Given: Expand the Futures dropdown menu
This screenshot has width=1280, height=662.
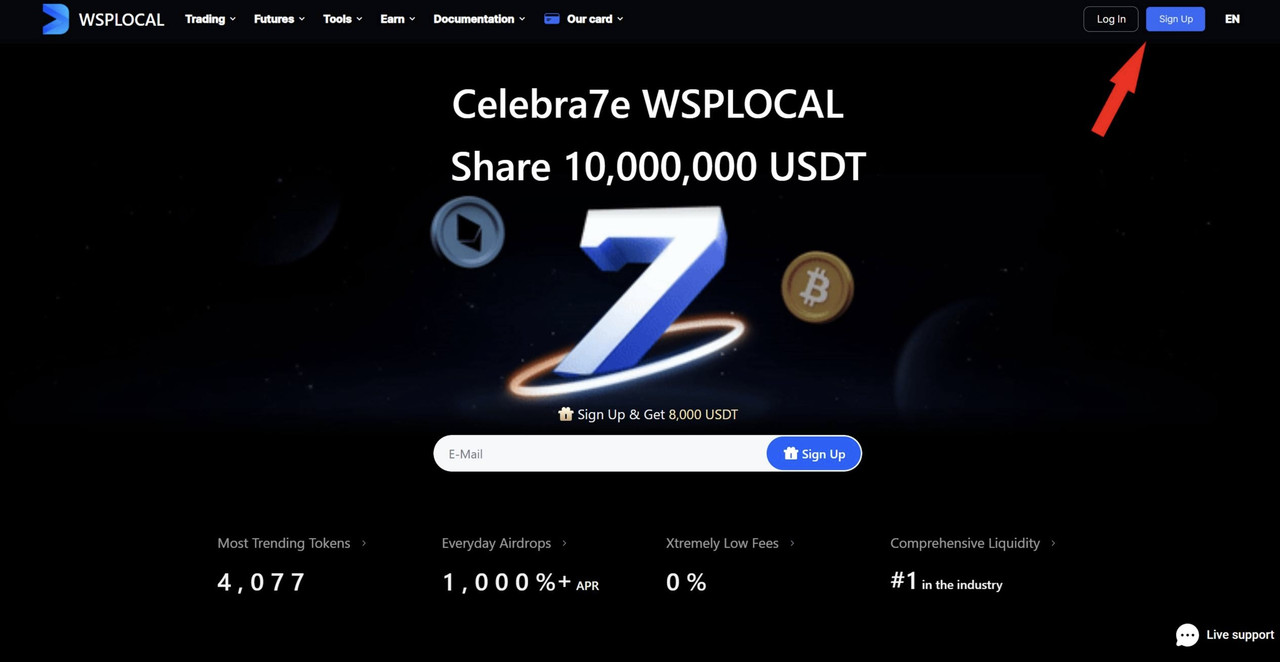Looking at the screenshot, I should pyautogui.click(x=279, y=19).
